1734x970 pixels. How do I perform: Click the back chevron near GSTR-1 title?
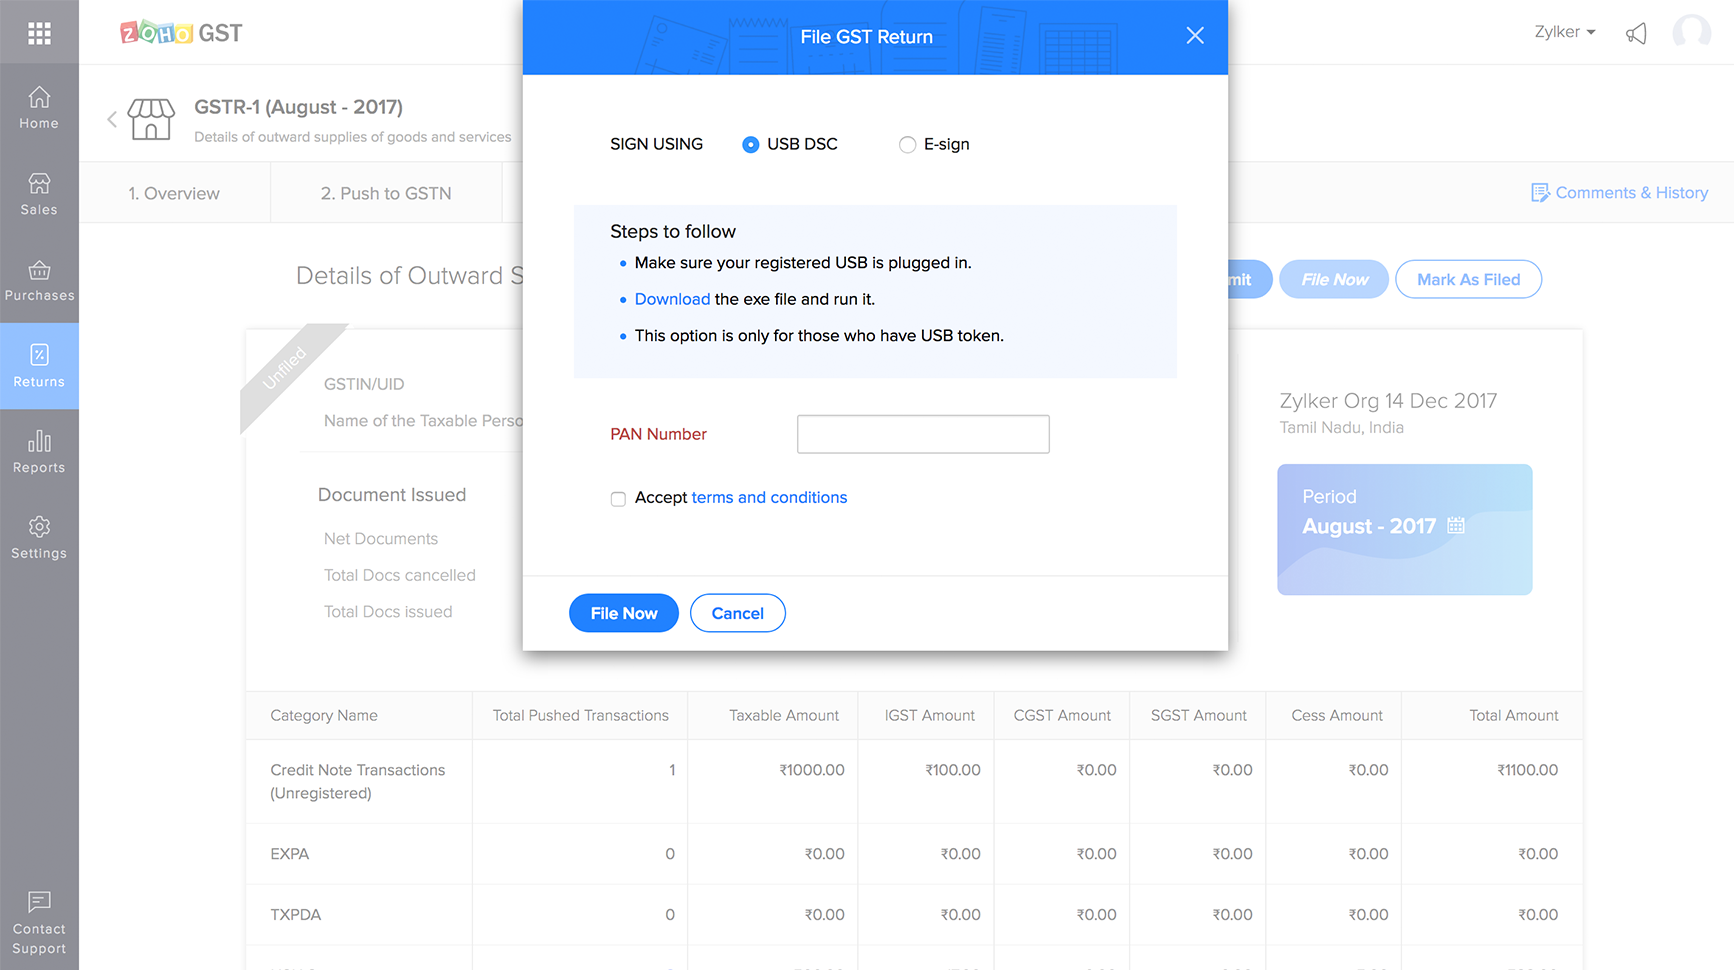[111, 118]
